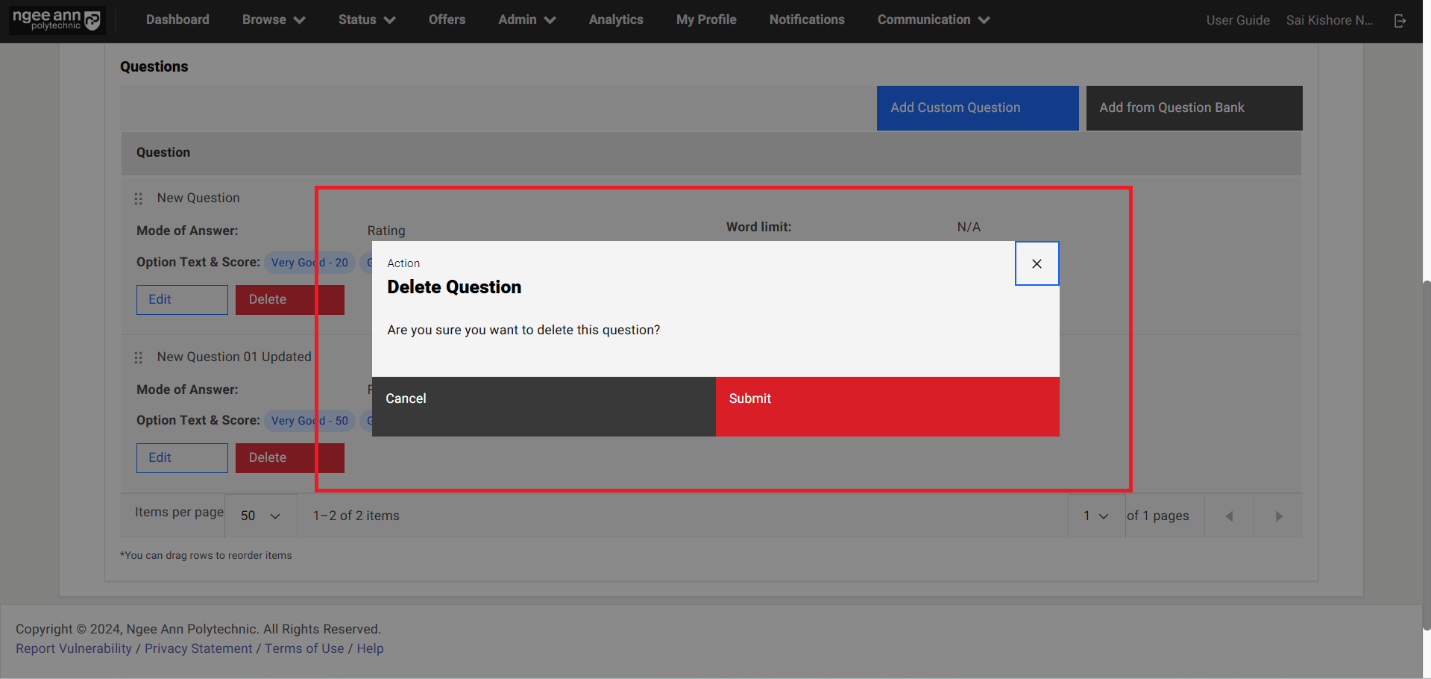Expand the Status menu
Image resolution: width=1431 pixels, height=679 pixels.
click(366, 20)
